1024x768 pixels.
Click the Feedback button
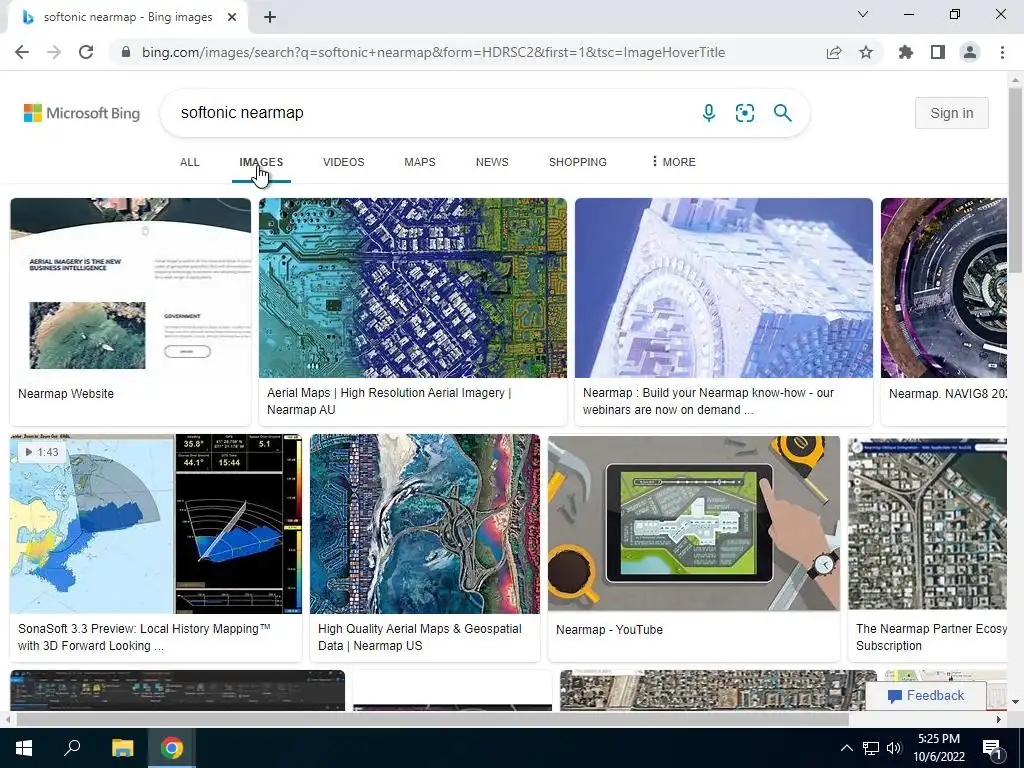tap(926, 696)
